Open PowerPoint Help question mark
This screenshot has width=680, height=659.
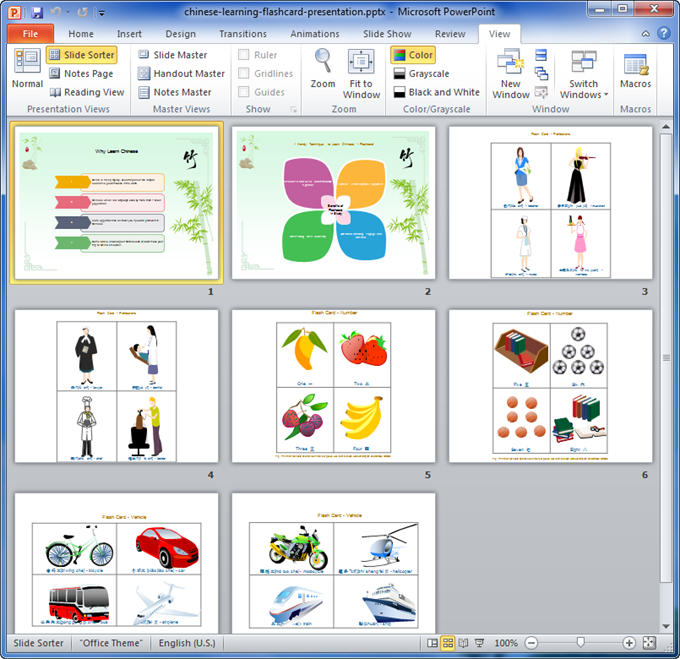pyautogui.click(x=664, y=33)
